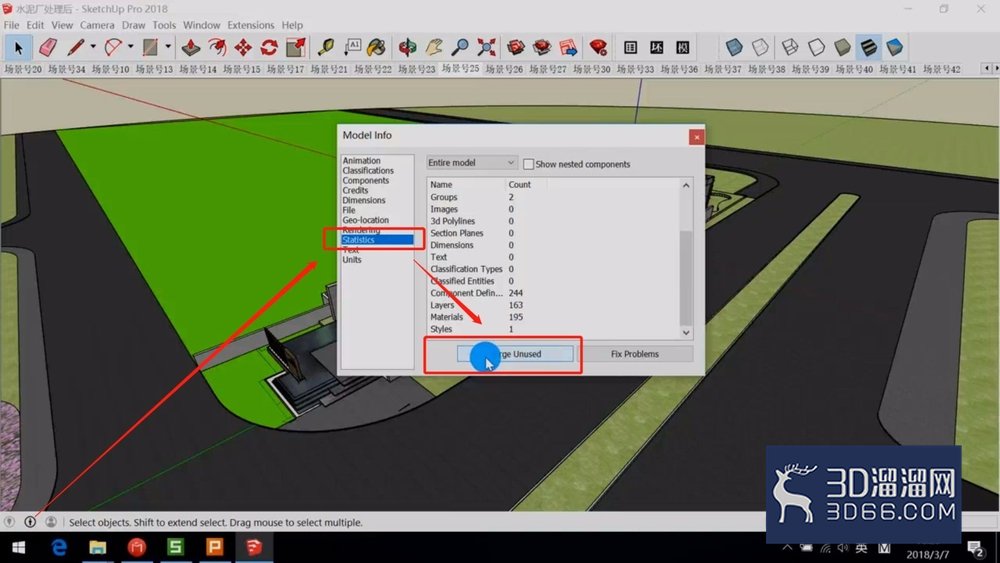The image size is (1000, 563).
Task: Switch to Hidden Line style
Action: pyautogui.click(x=816, y=47)
